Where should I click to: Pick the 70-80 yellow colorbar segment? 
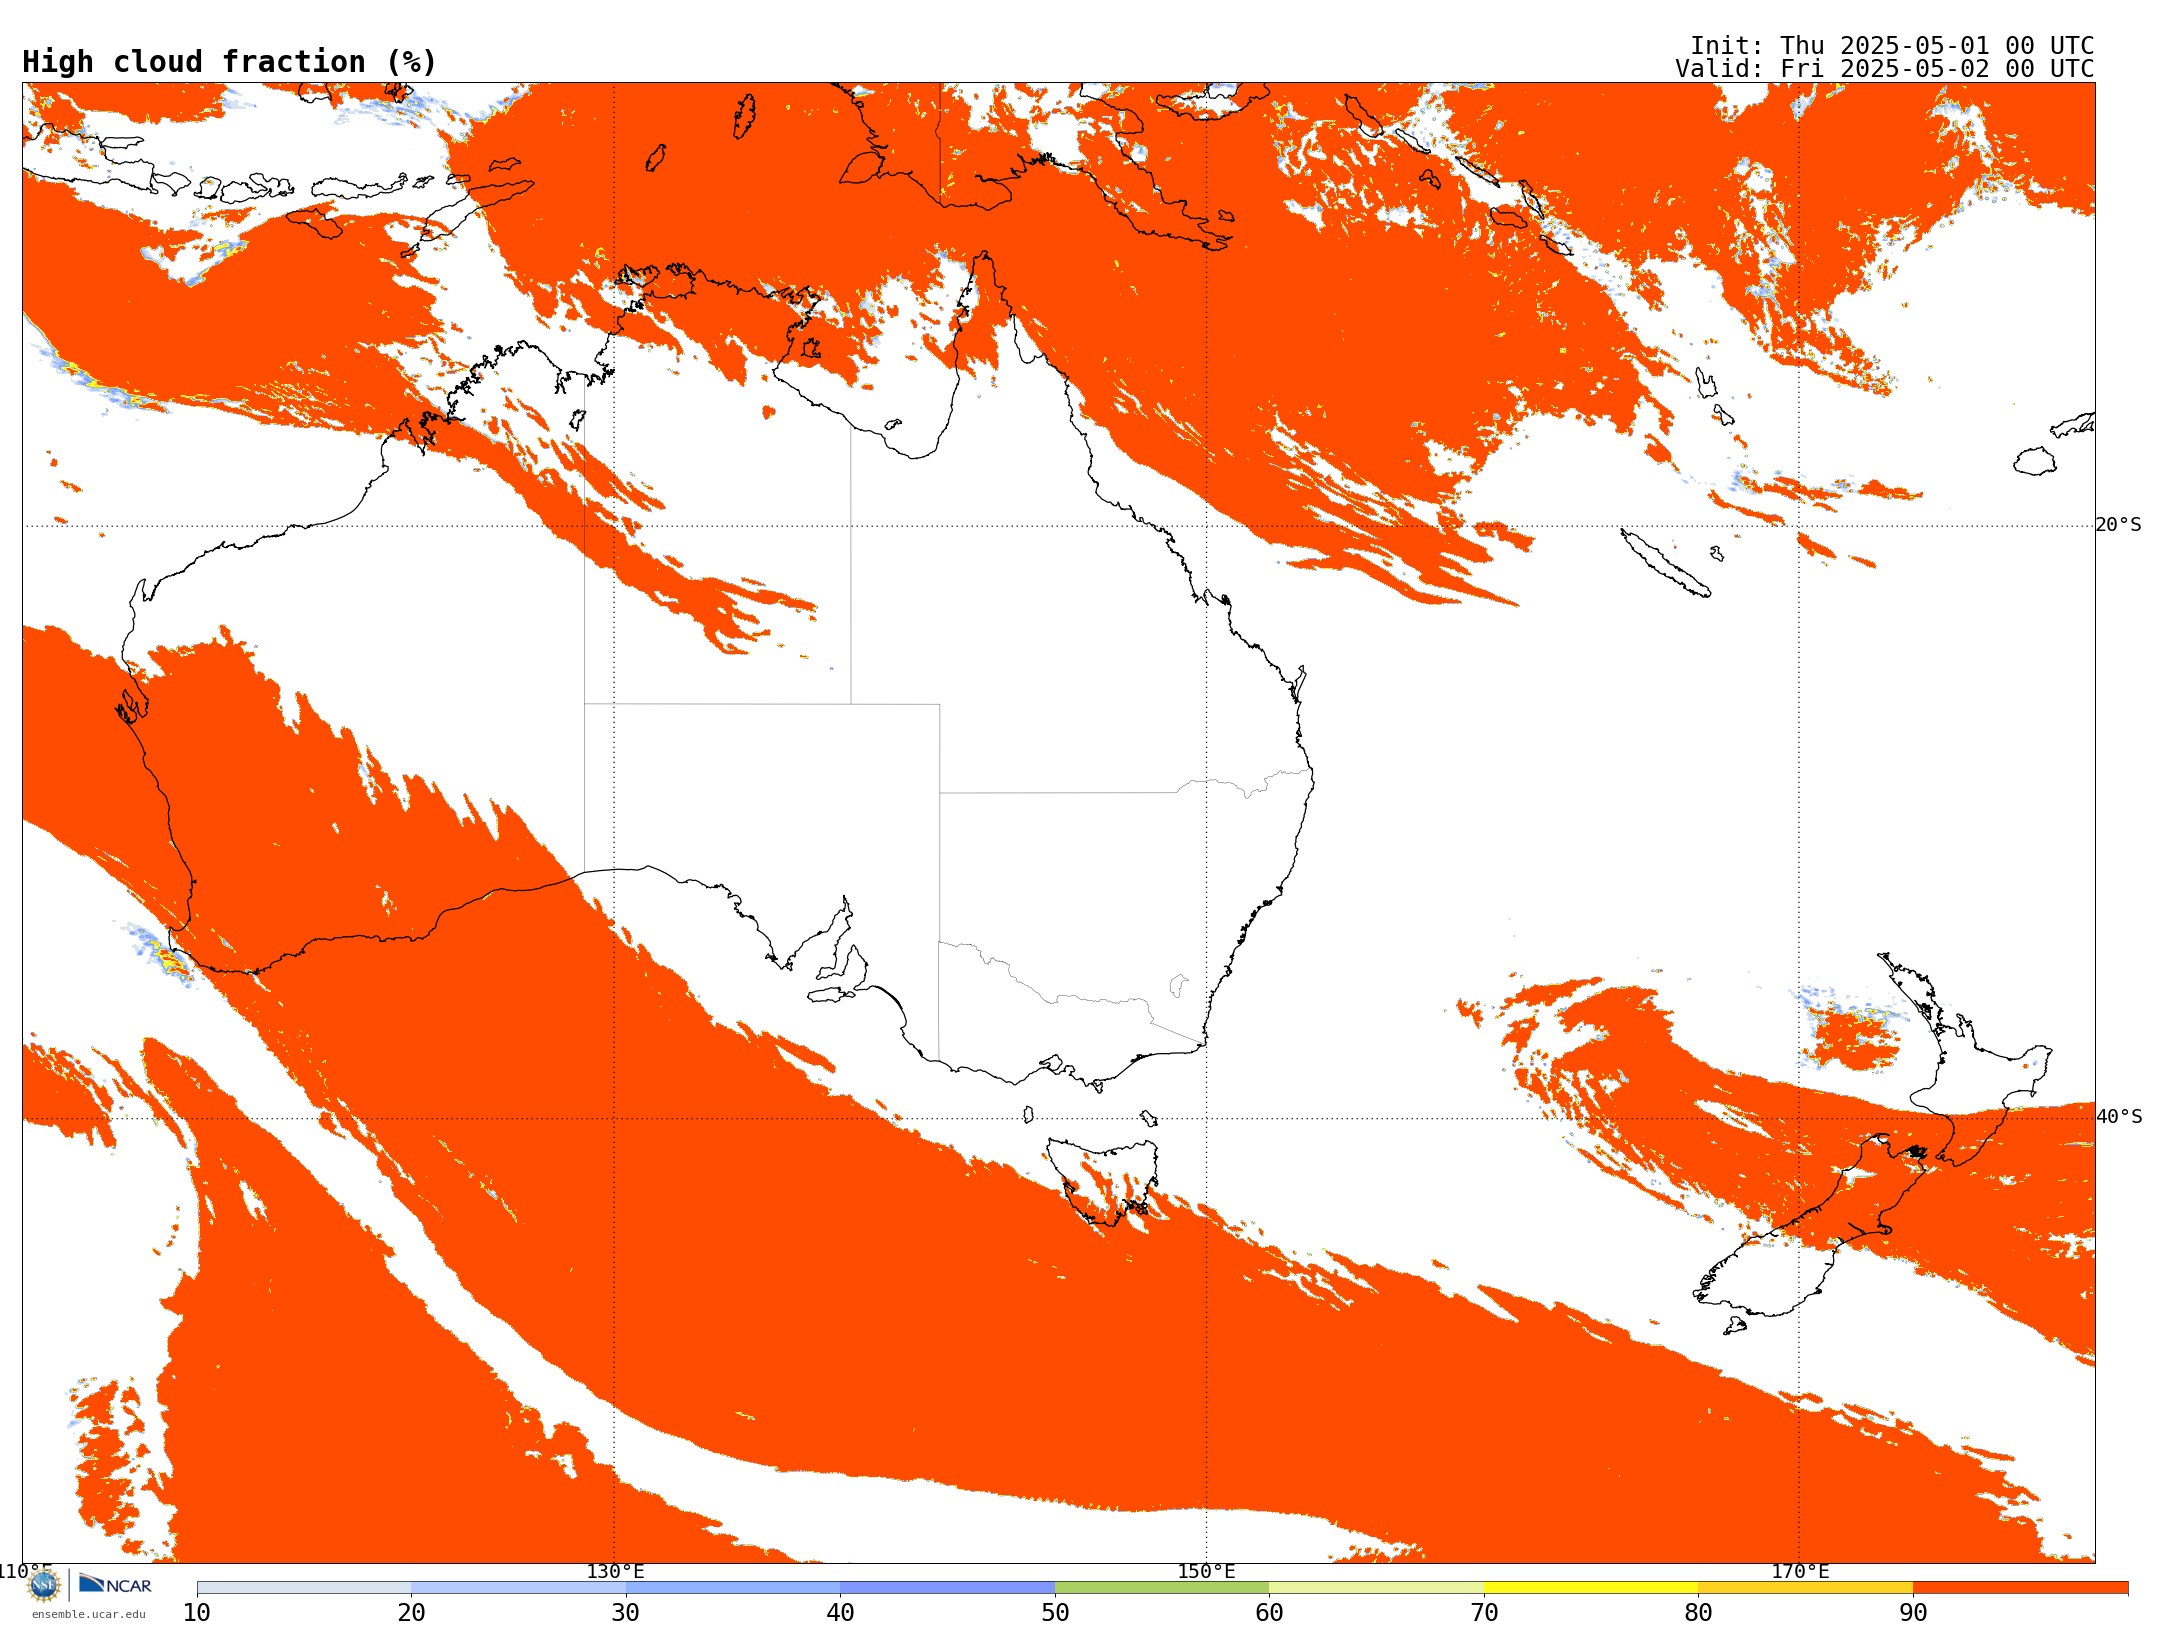[1591, 1588]
